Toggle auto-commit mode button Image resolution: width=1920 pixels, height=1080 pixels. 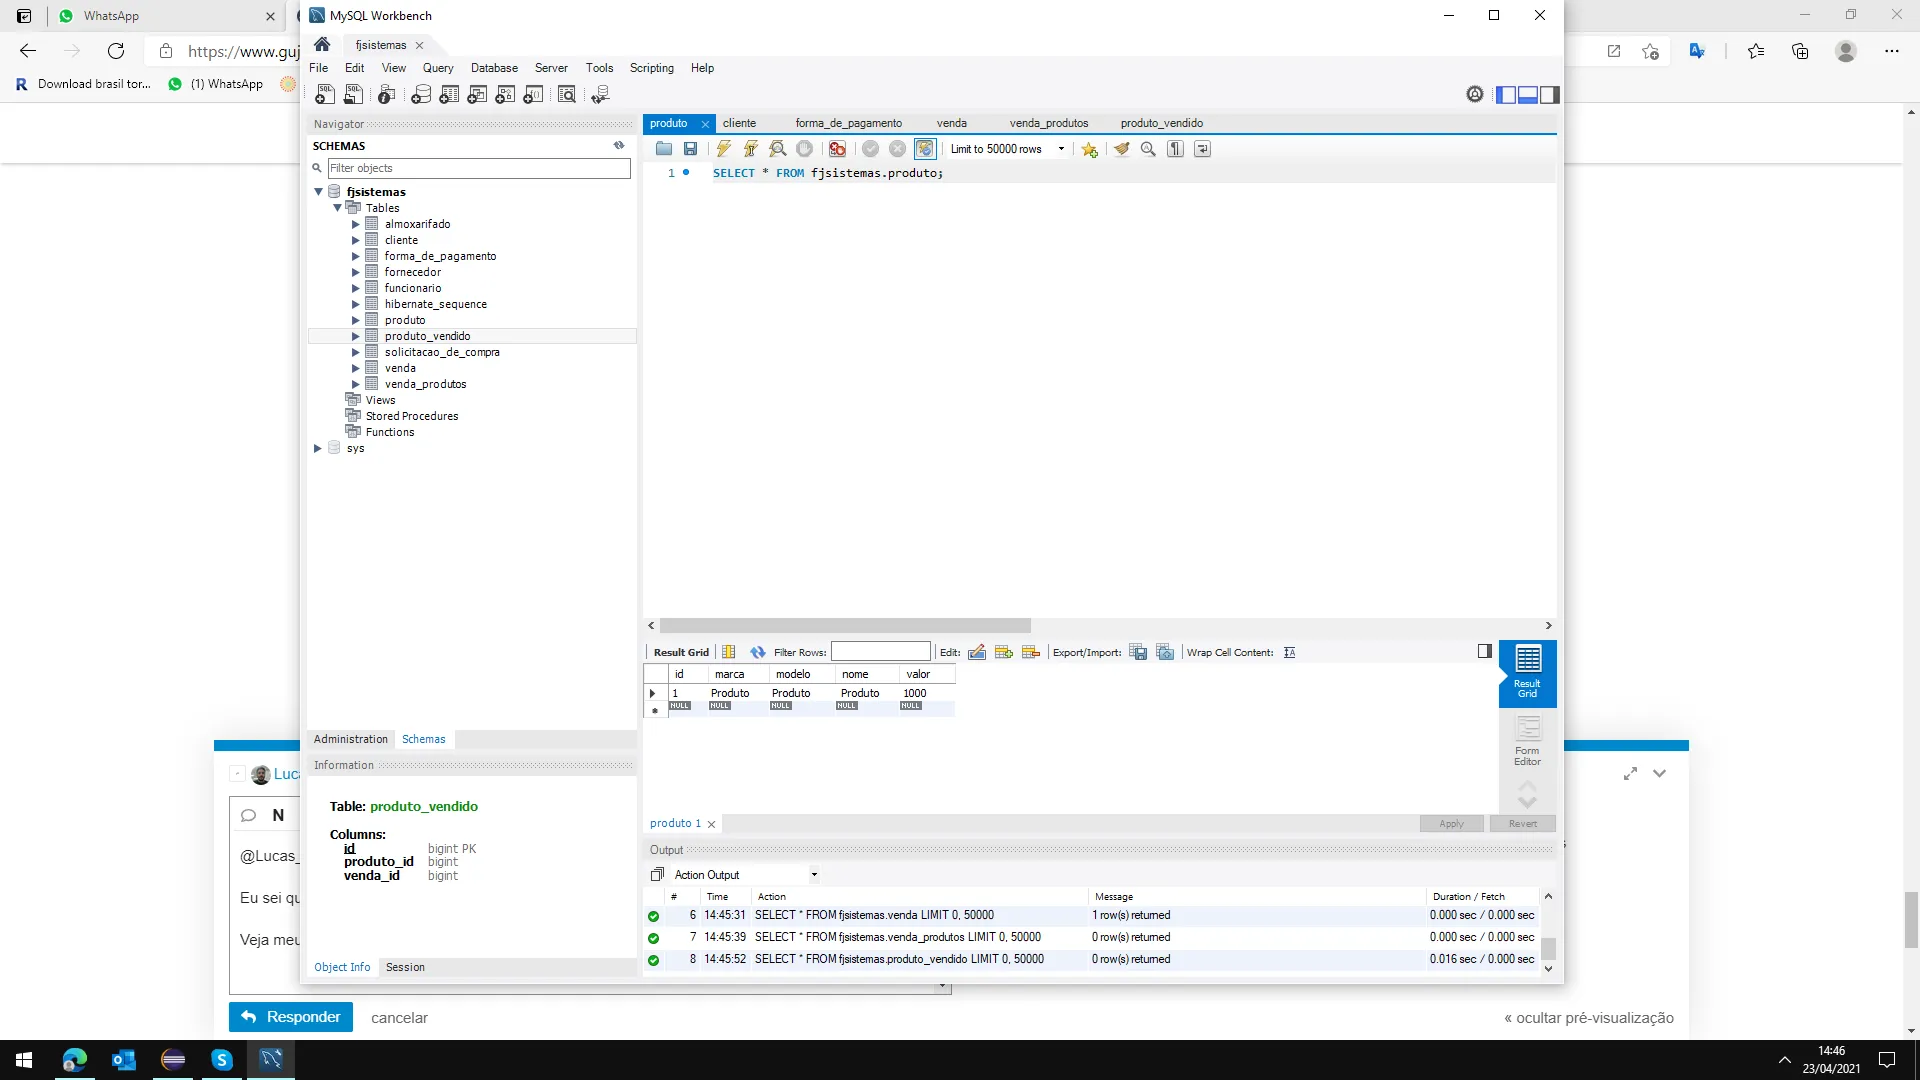click(x=925, y=149)
